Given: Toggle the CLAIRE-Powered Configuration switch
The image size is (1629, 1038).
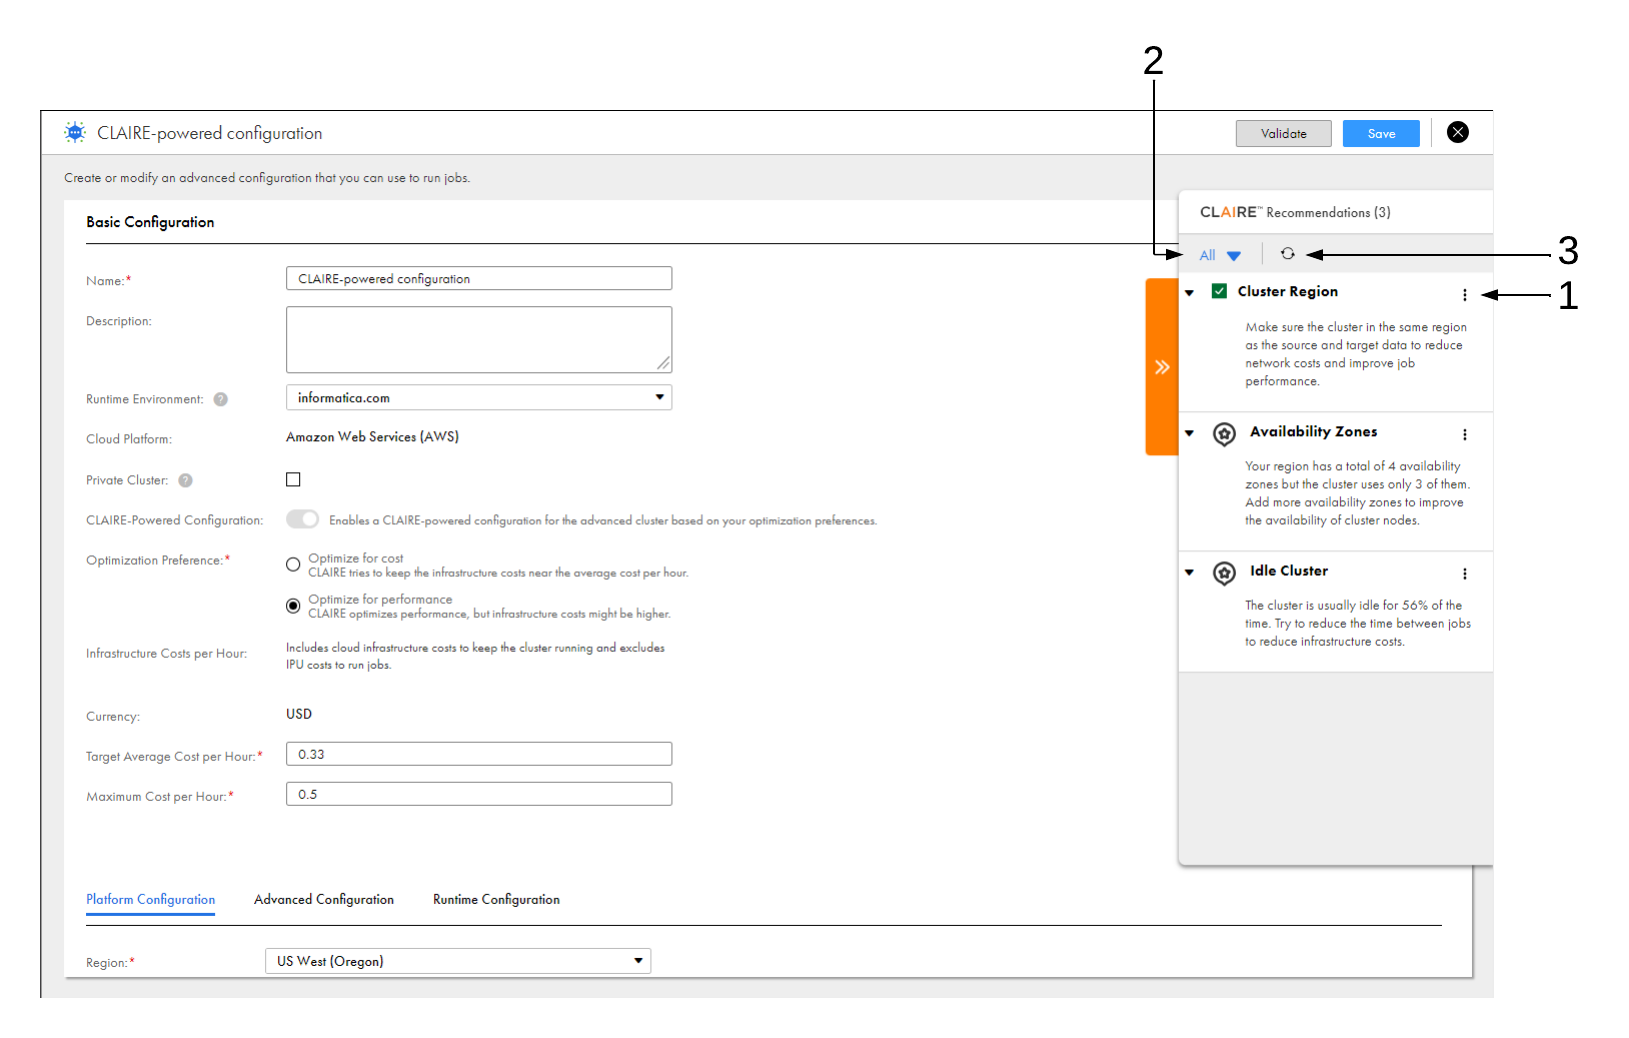Looking at the screenshot, I should point(302,519).
